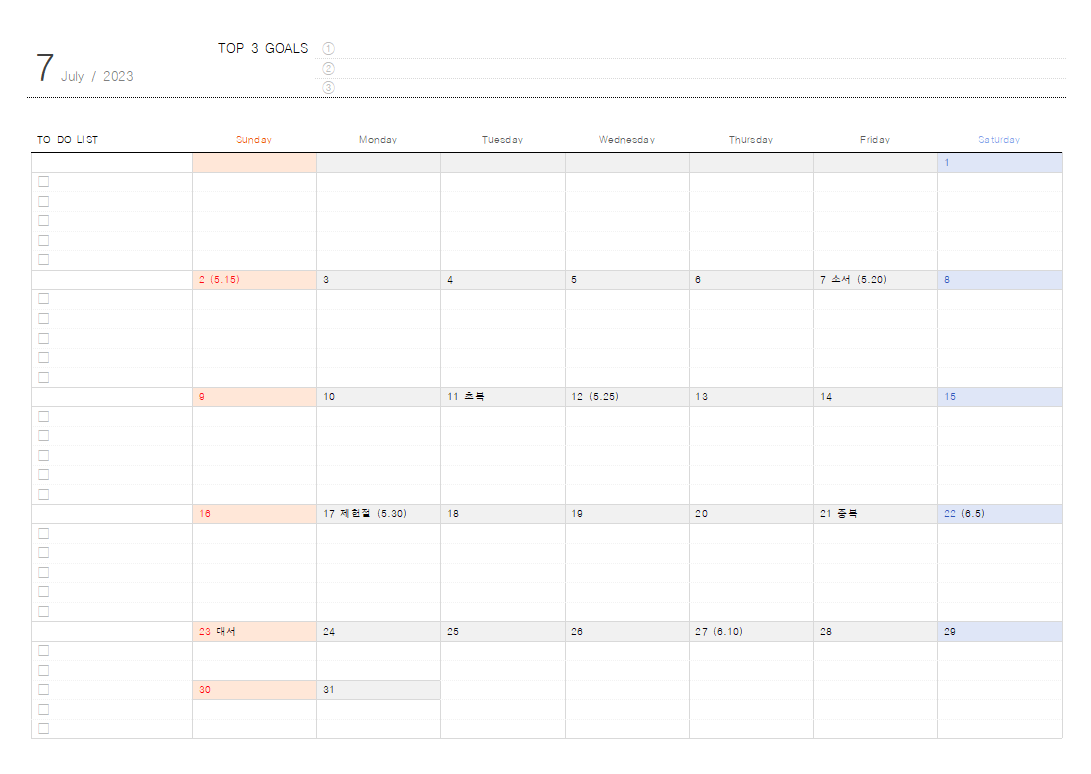This screenshot has height=774, width=1091.
Task: Select the Wednesday 19 date cell
Action: [628, 514]
